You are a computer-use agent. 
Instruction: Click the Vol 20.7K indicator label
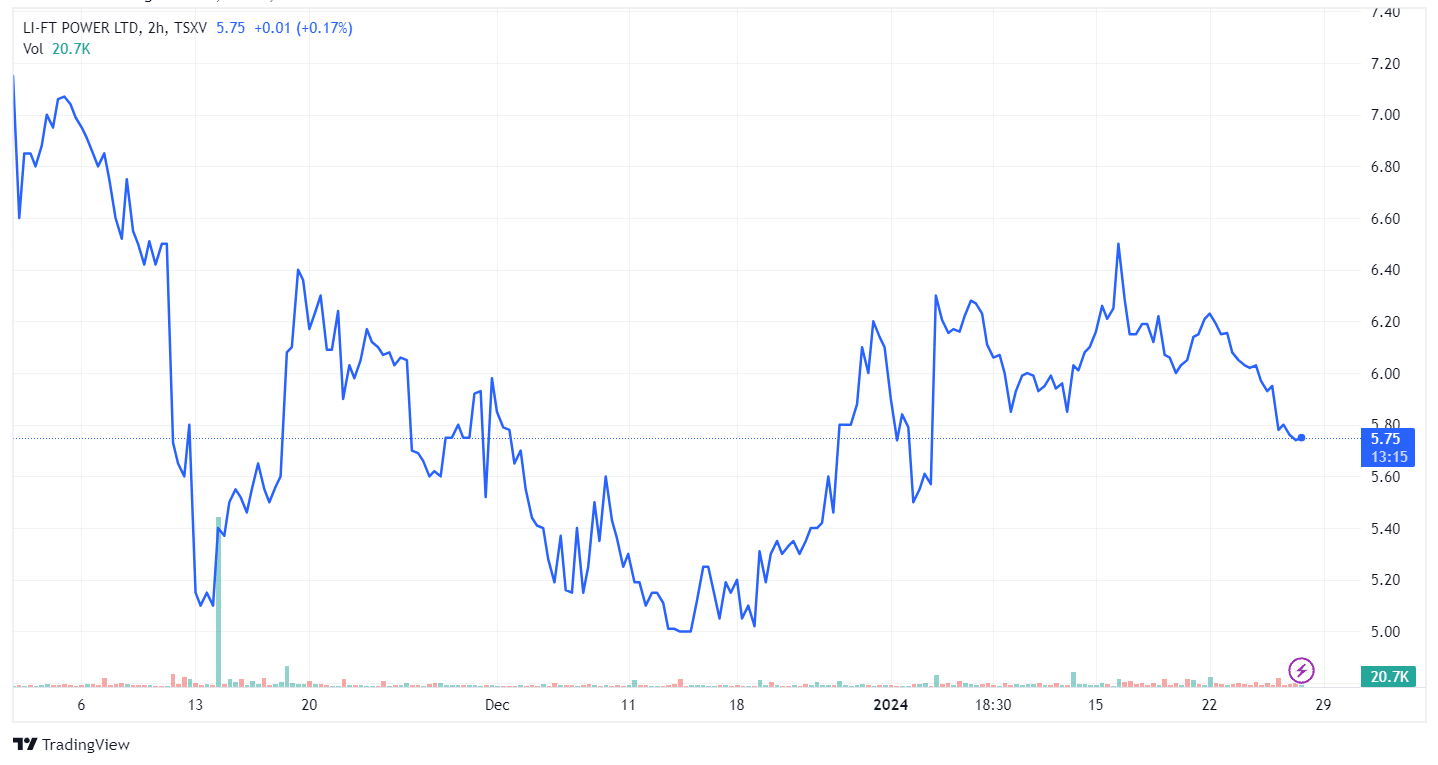tap(57, 48)
